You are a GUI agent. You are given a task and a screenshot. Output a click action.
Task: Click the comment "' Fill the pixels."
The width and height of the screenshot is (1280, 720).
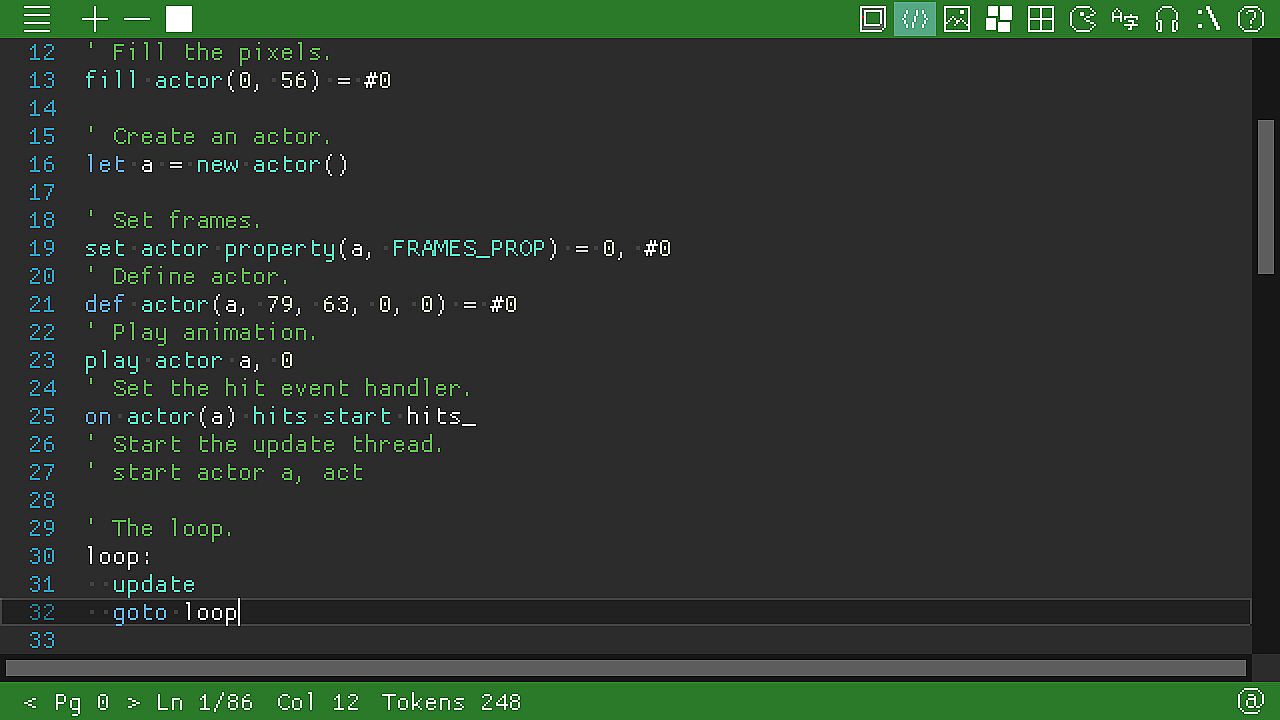pos(208,52)
